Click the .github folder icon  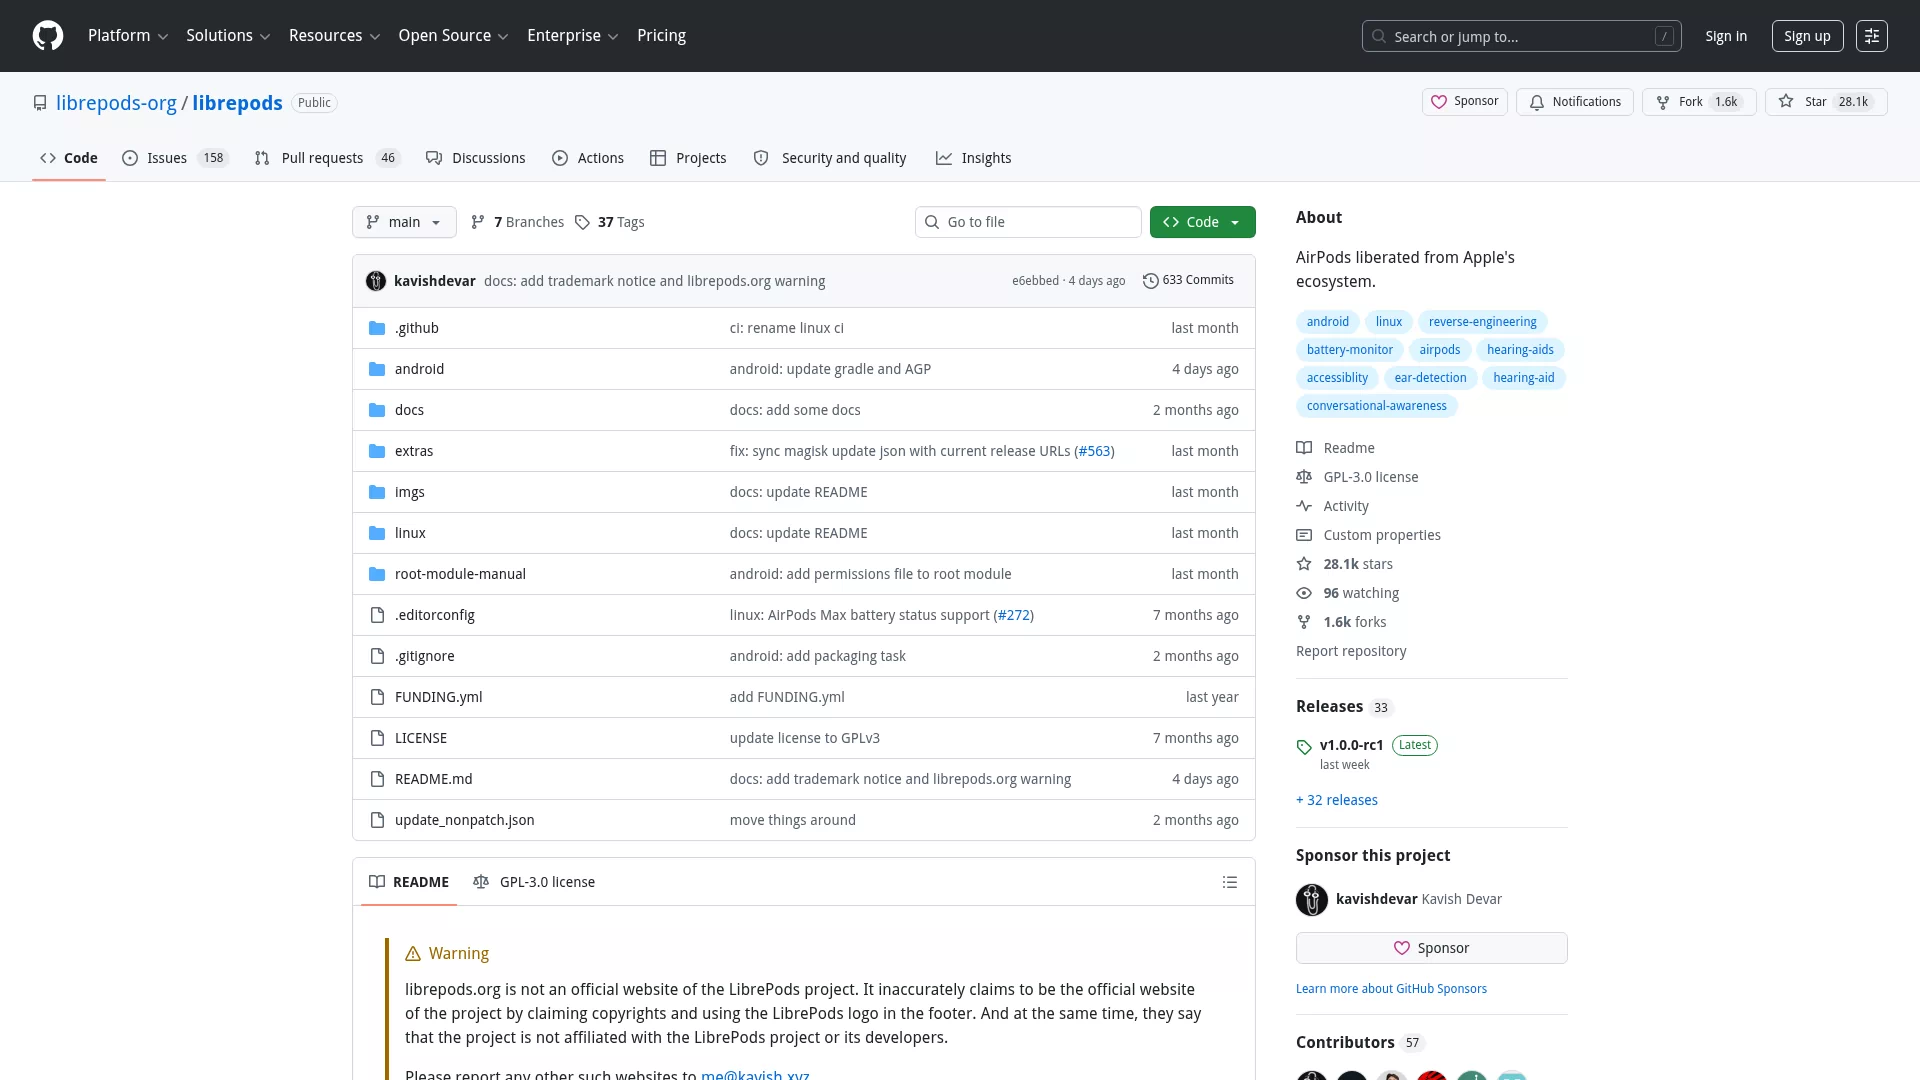[x=377, y=328]
